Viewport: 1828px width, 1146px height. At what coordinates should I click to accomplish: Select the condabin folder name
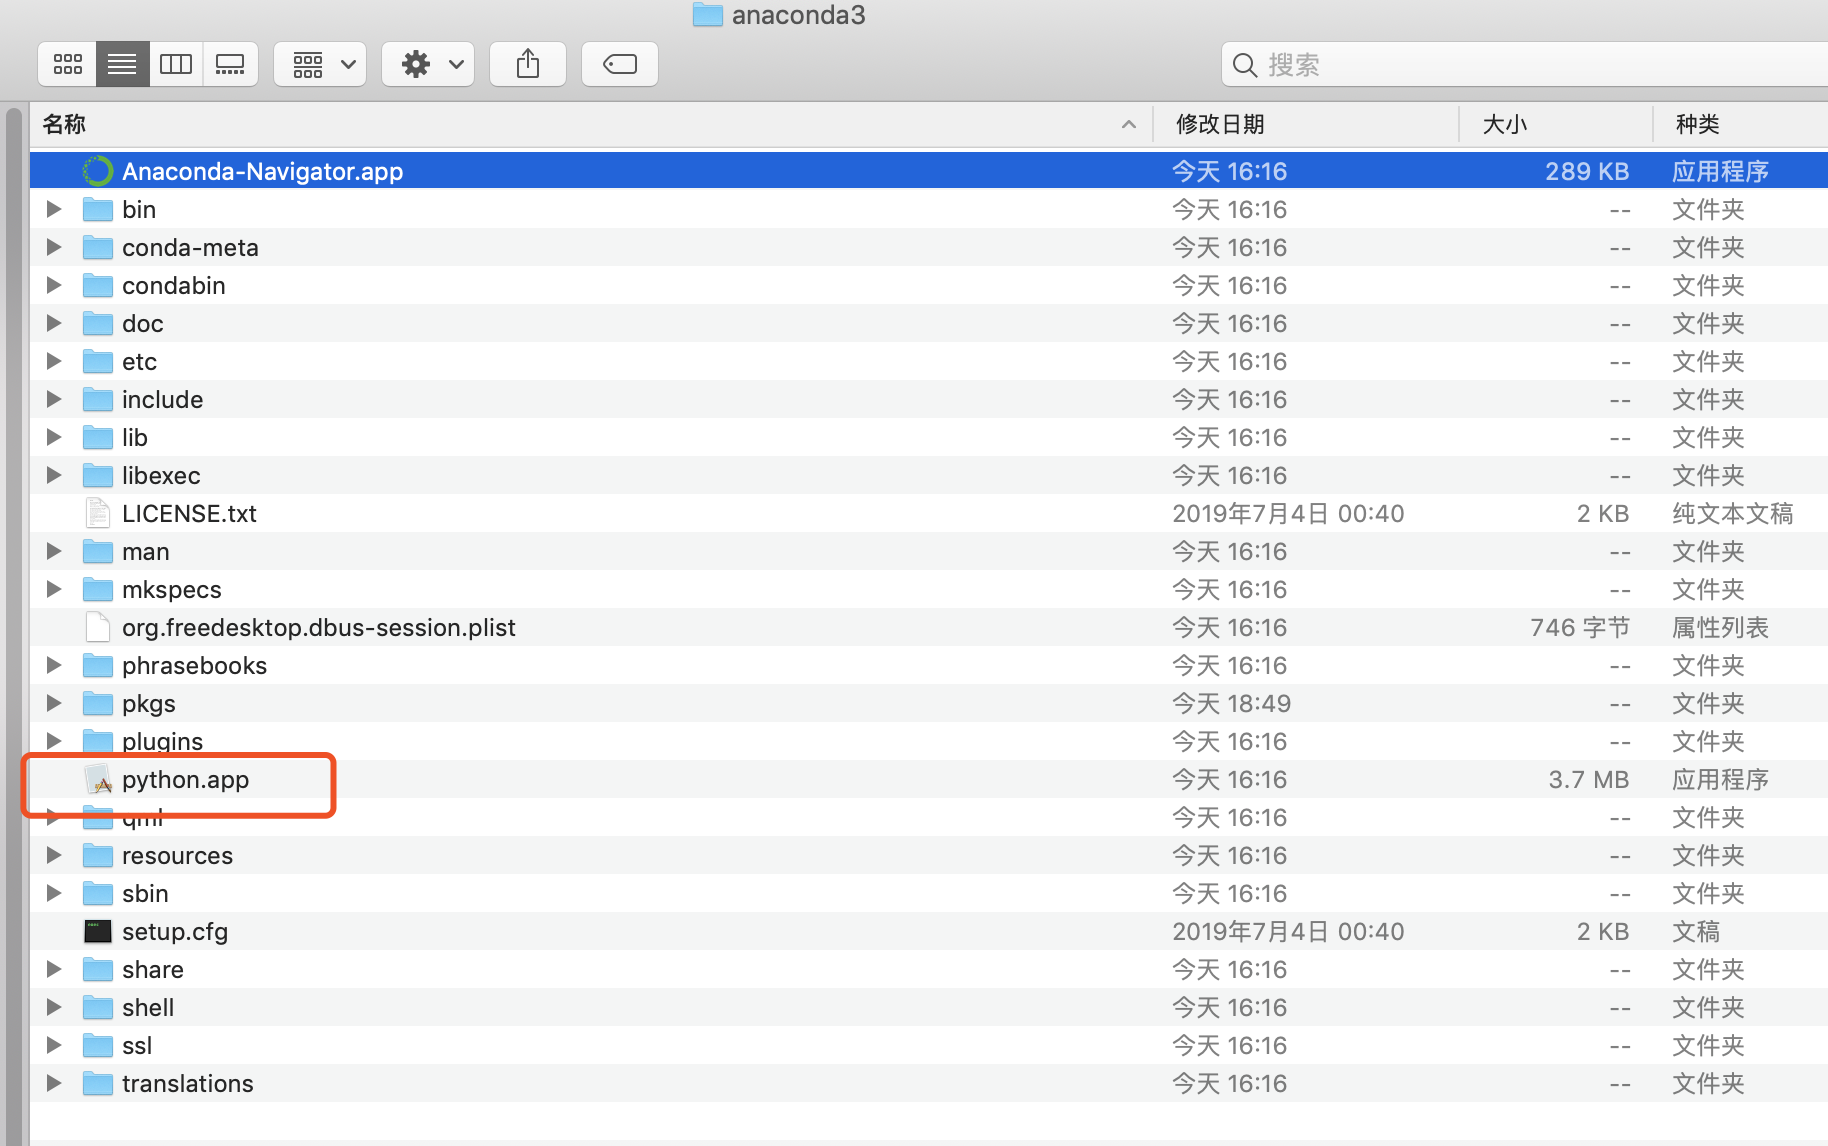174,285
